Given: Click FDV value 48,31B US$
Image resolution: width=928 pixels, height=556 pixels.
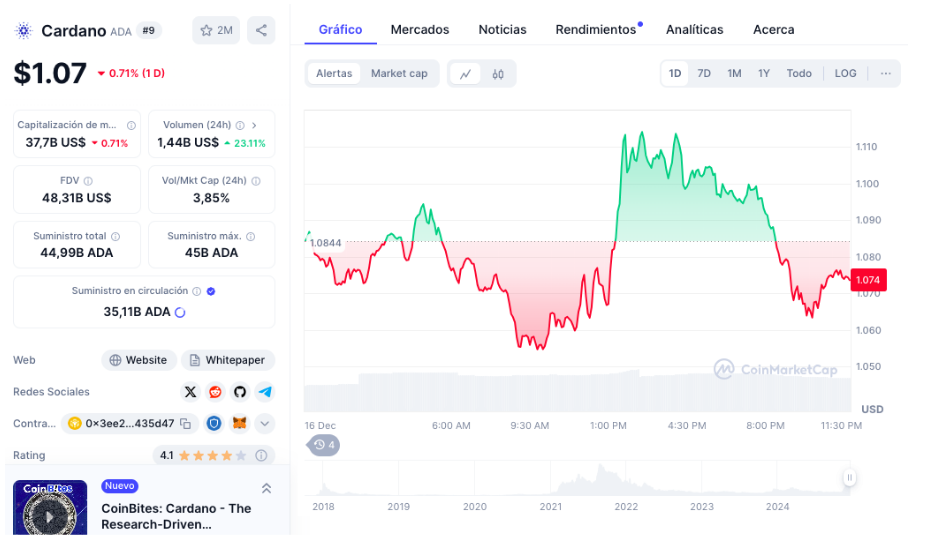Looking at the screenshot, I should click(x=76, y=198).
